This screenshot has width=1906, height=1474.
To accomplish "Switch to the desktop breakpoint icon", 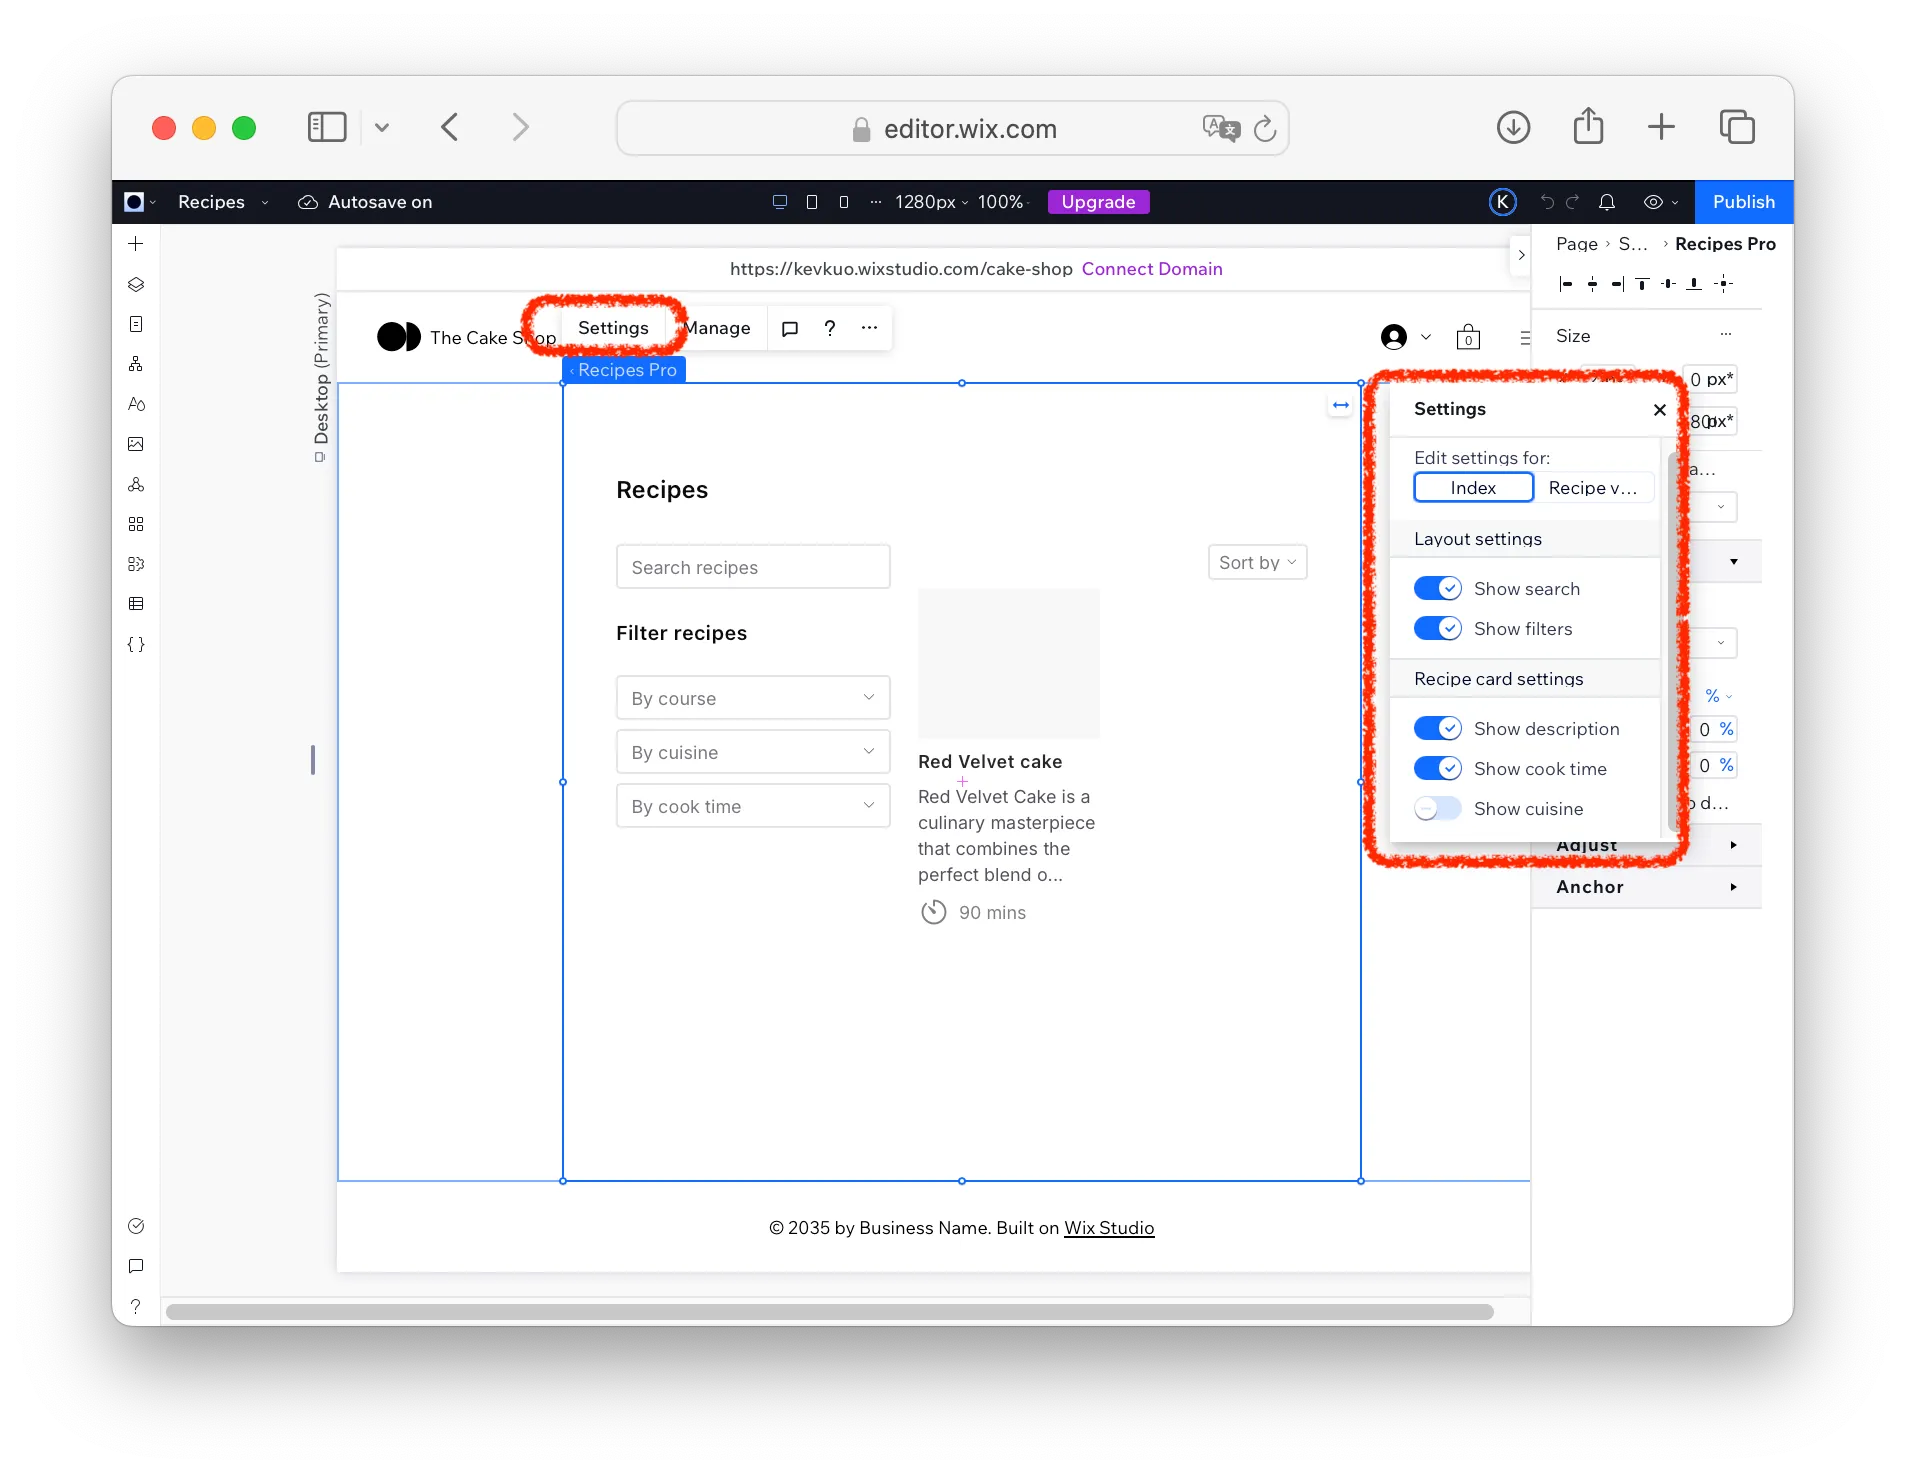I will point(780,202).
